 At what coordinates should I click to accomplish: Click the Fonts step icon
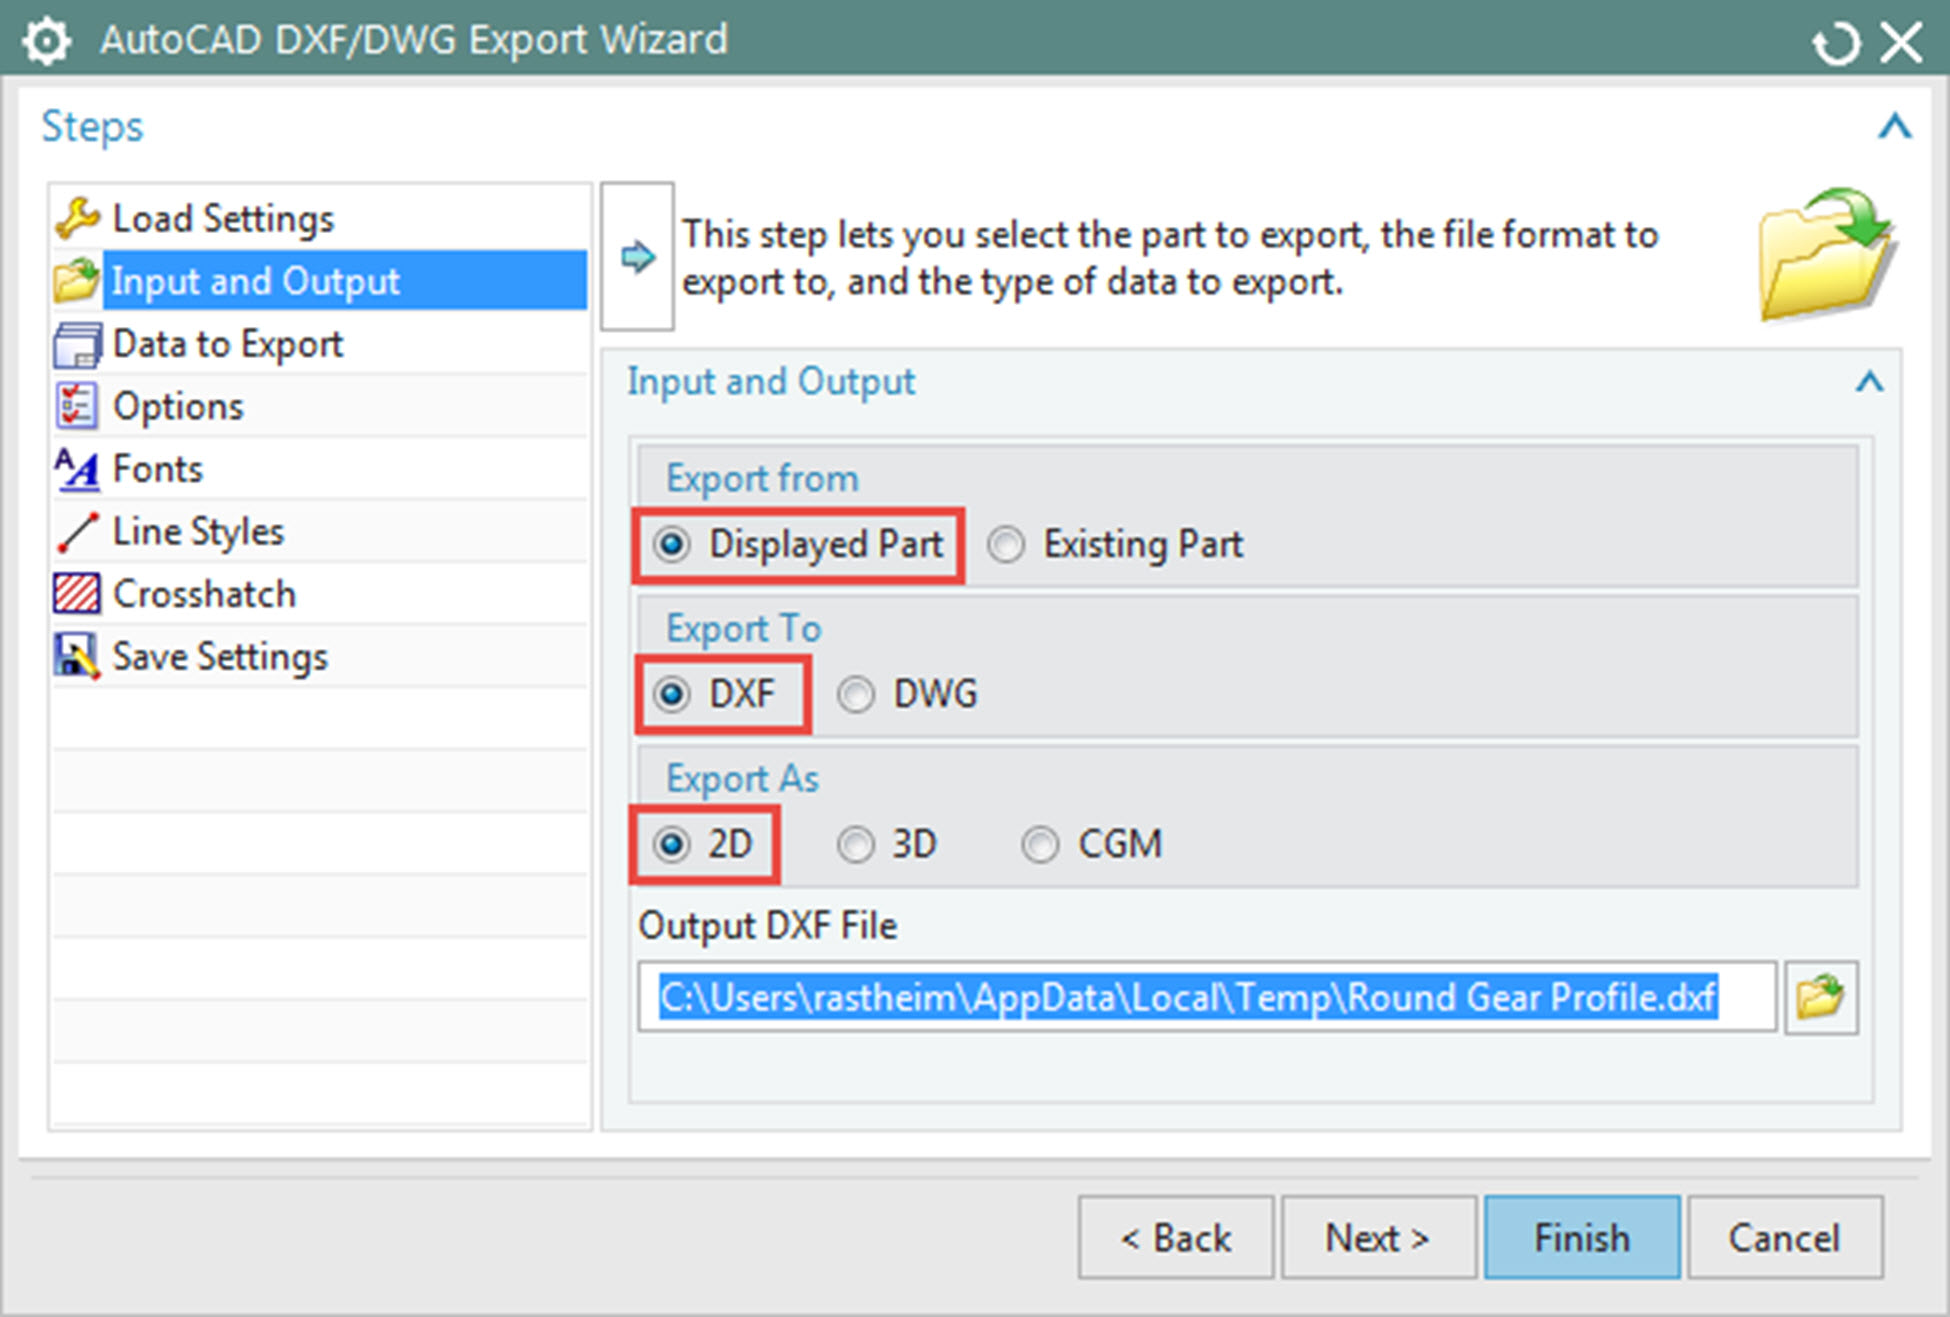77,469
